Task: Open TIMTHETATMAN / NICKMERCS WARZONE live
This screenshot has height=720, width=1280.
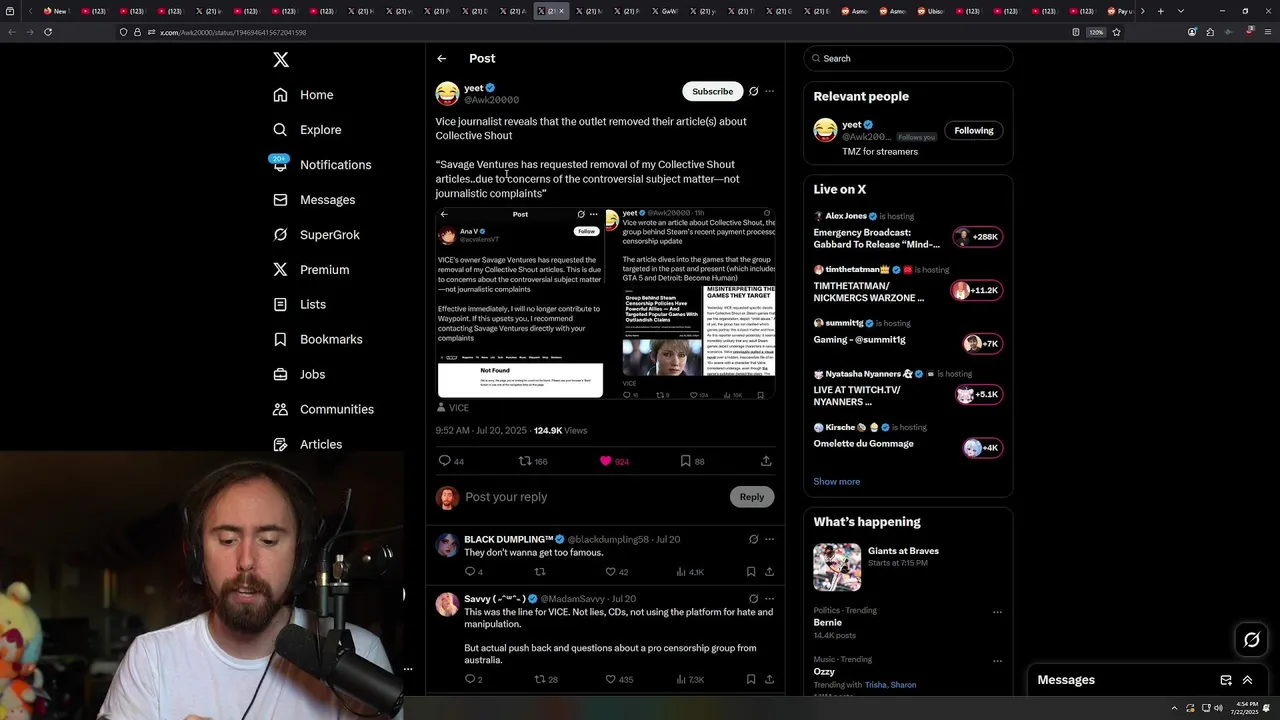Action: [x=907, y=285]
